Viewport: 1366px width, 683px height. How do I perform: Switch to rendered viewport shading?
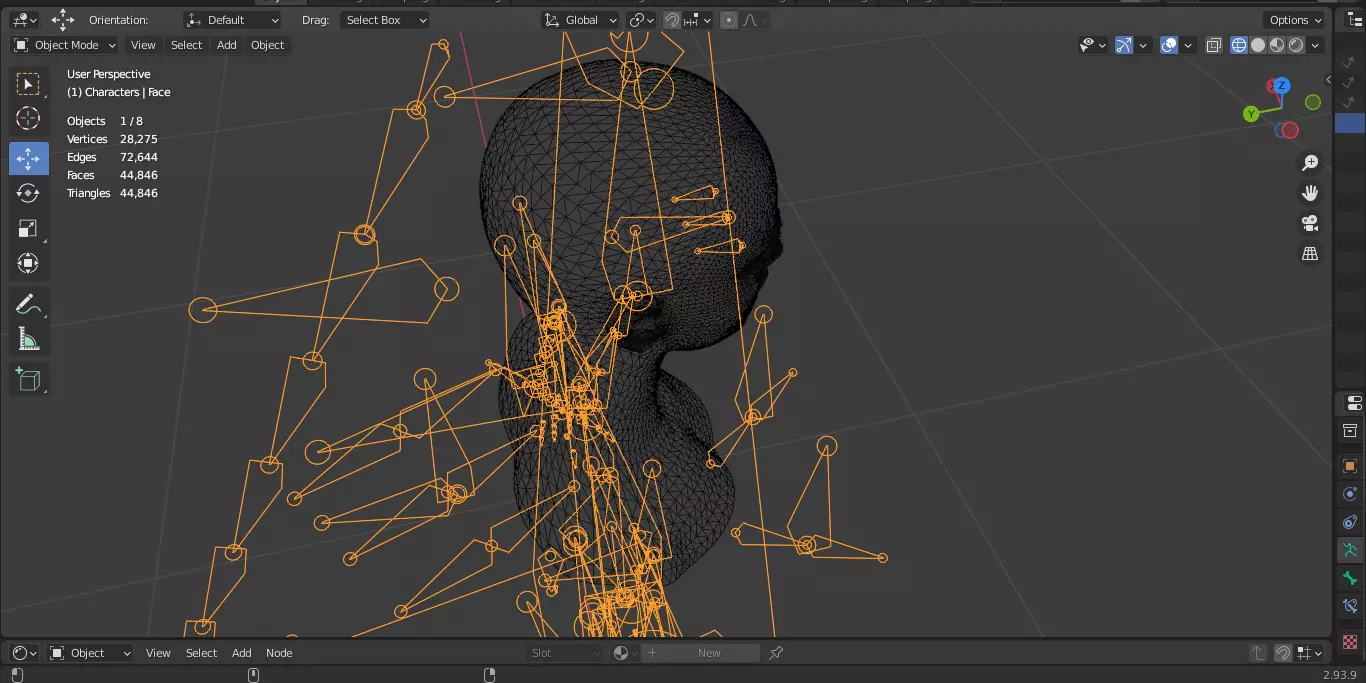1296,45
